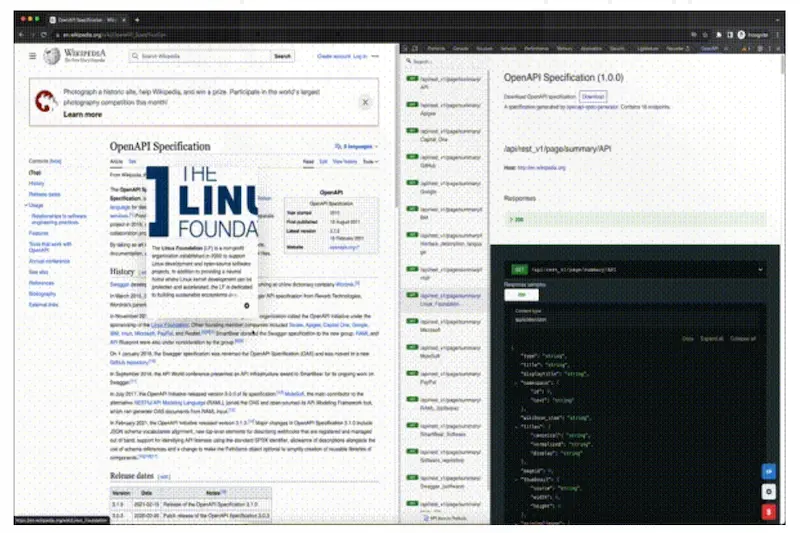Switch to the Talk tab
This screenshot has height=533, width=800.
pyautogui.click(x=132, y=161)
